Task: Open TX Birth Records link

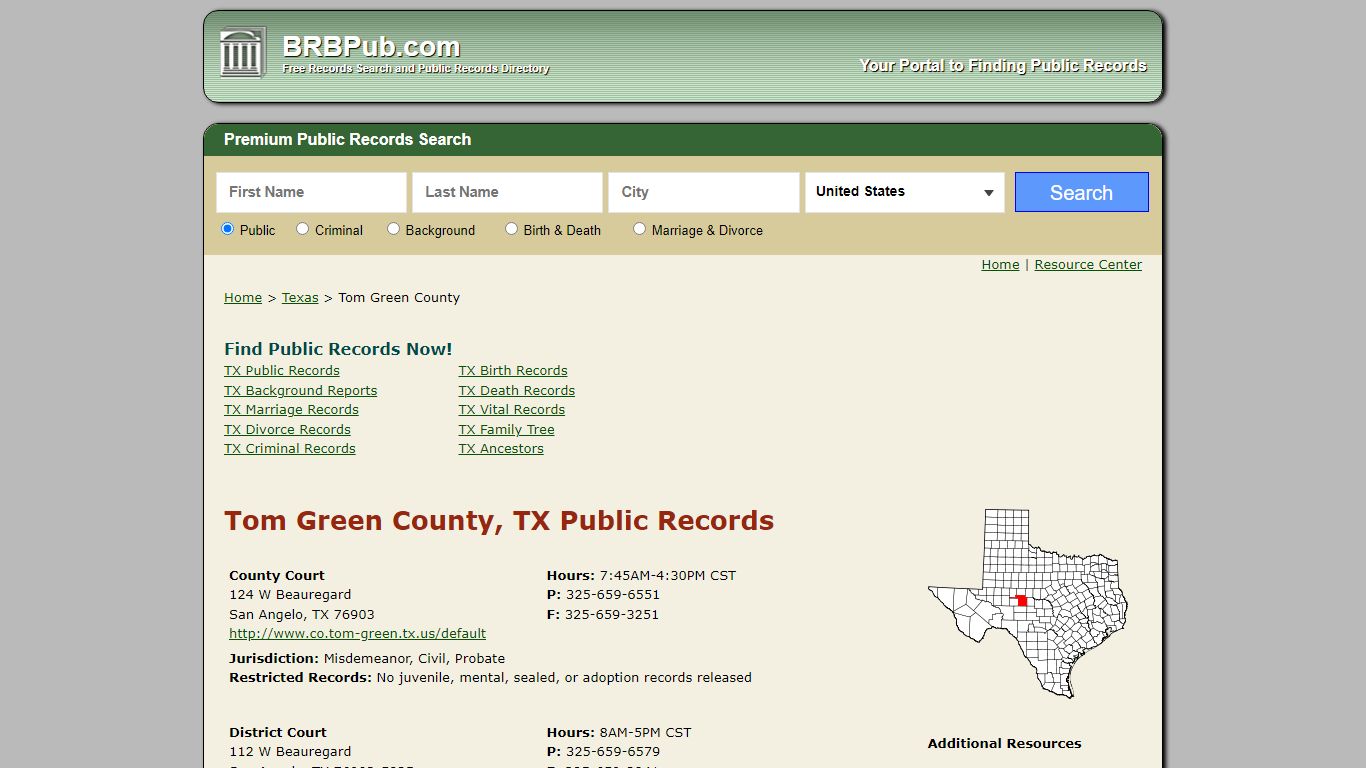Action: (513, 371)
